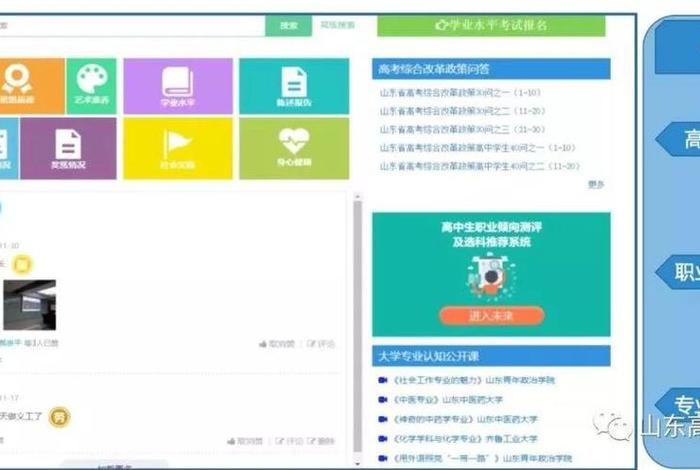The width and height of the screenshot is (700, 470).
Task: Click video icon beside 神奇的中药学专业
Action: [x=383, y=419]
